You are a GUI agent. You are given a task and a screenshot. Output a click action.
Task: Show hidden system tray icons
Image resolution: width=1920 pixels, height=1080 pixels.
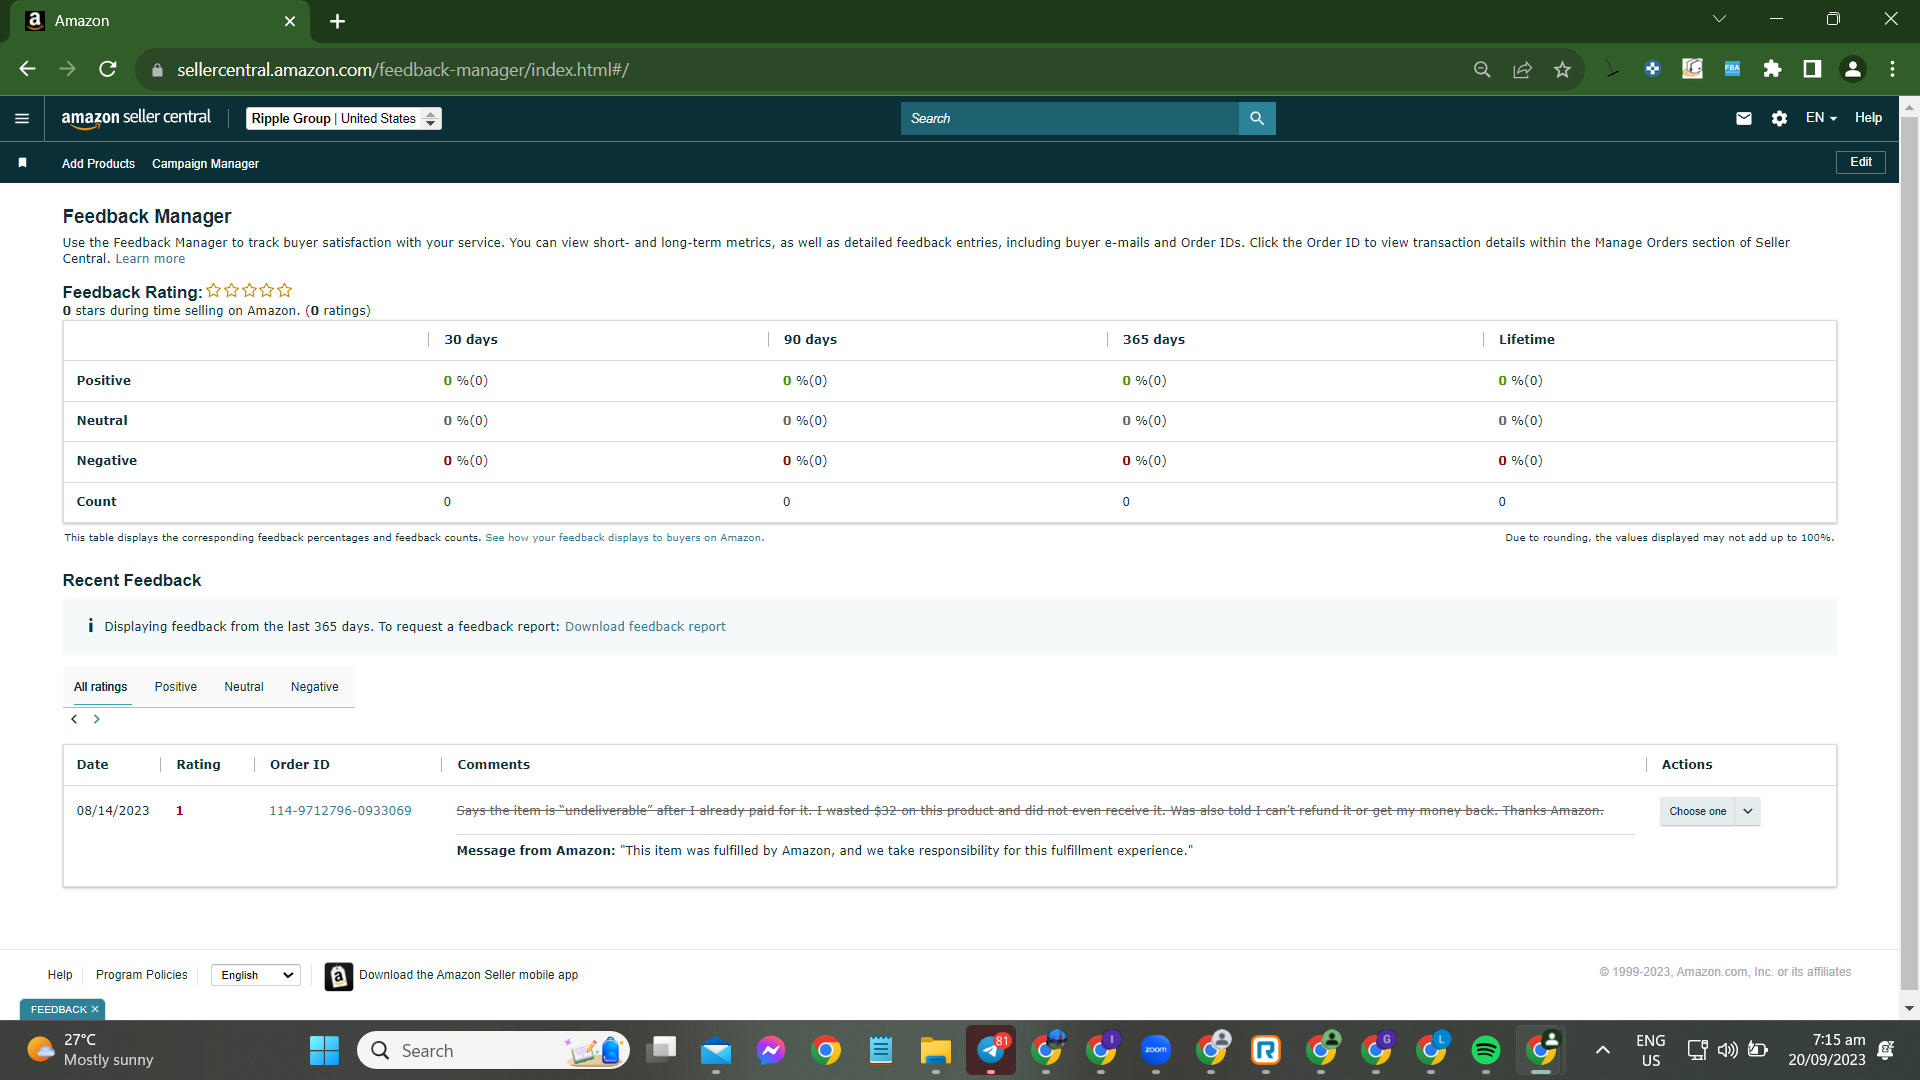pyautogui.click(x=1603, y=1050)
